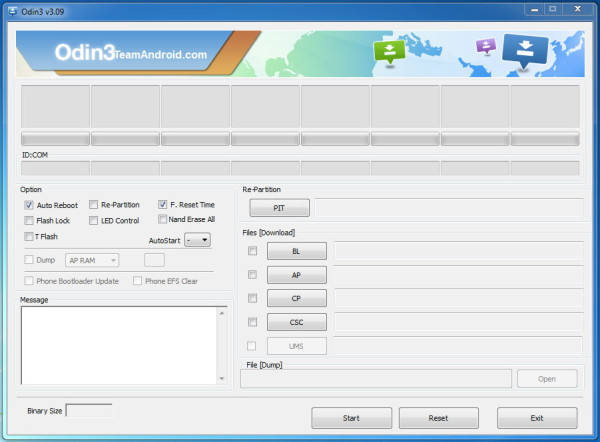Click the first progress bar under device slots

click(x=55, y=139)
